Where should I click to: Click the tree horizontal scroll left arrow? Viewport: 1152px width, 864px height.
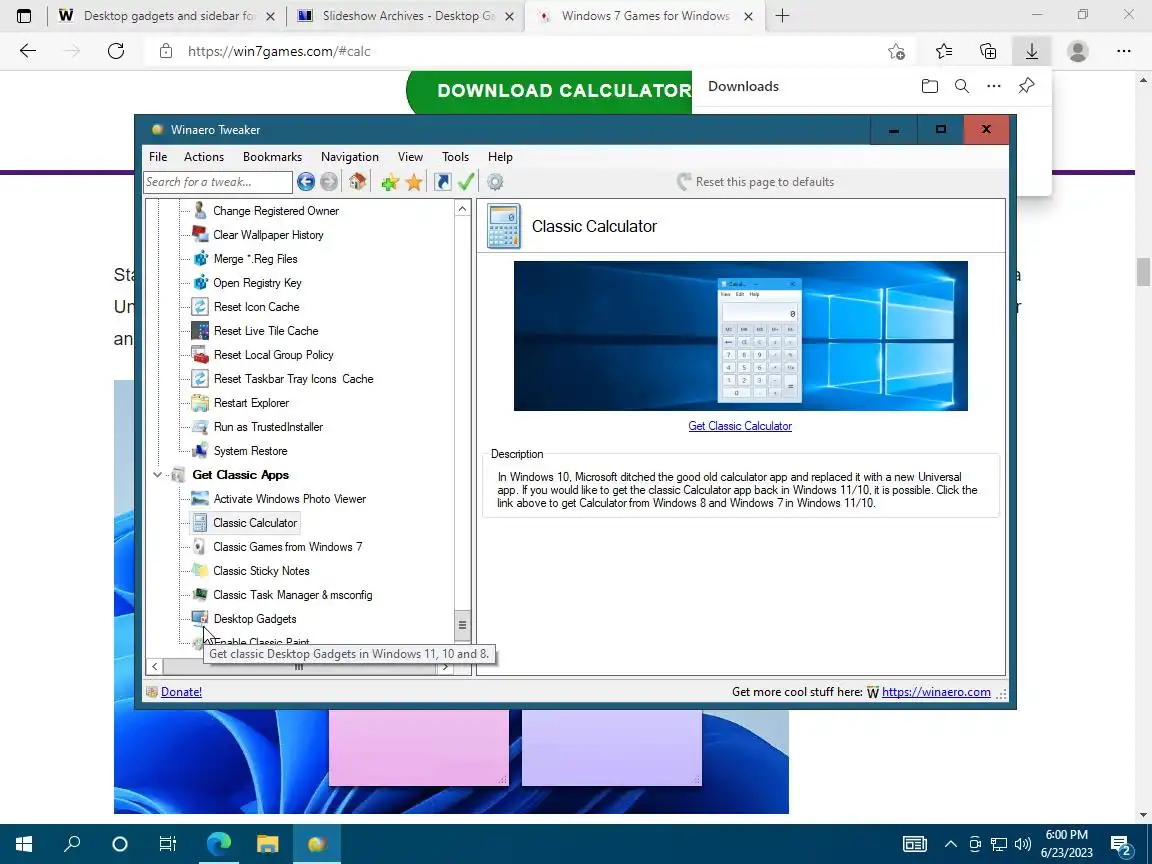coord(154,666)
